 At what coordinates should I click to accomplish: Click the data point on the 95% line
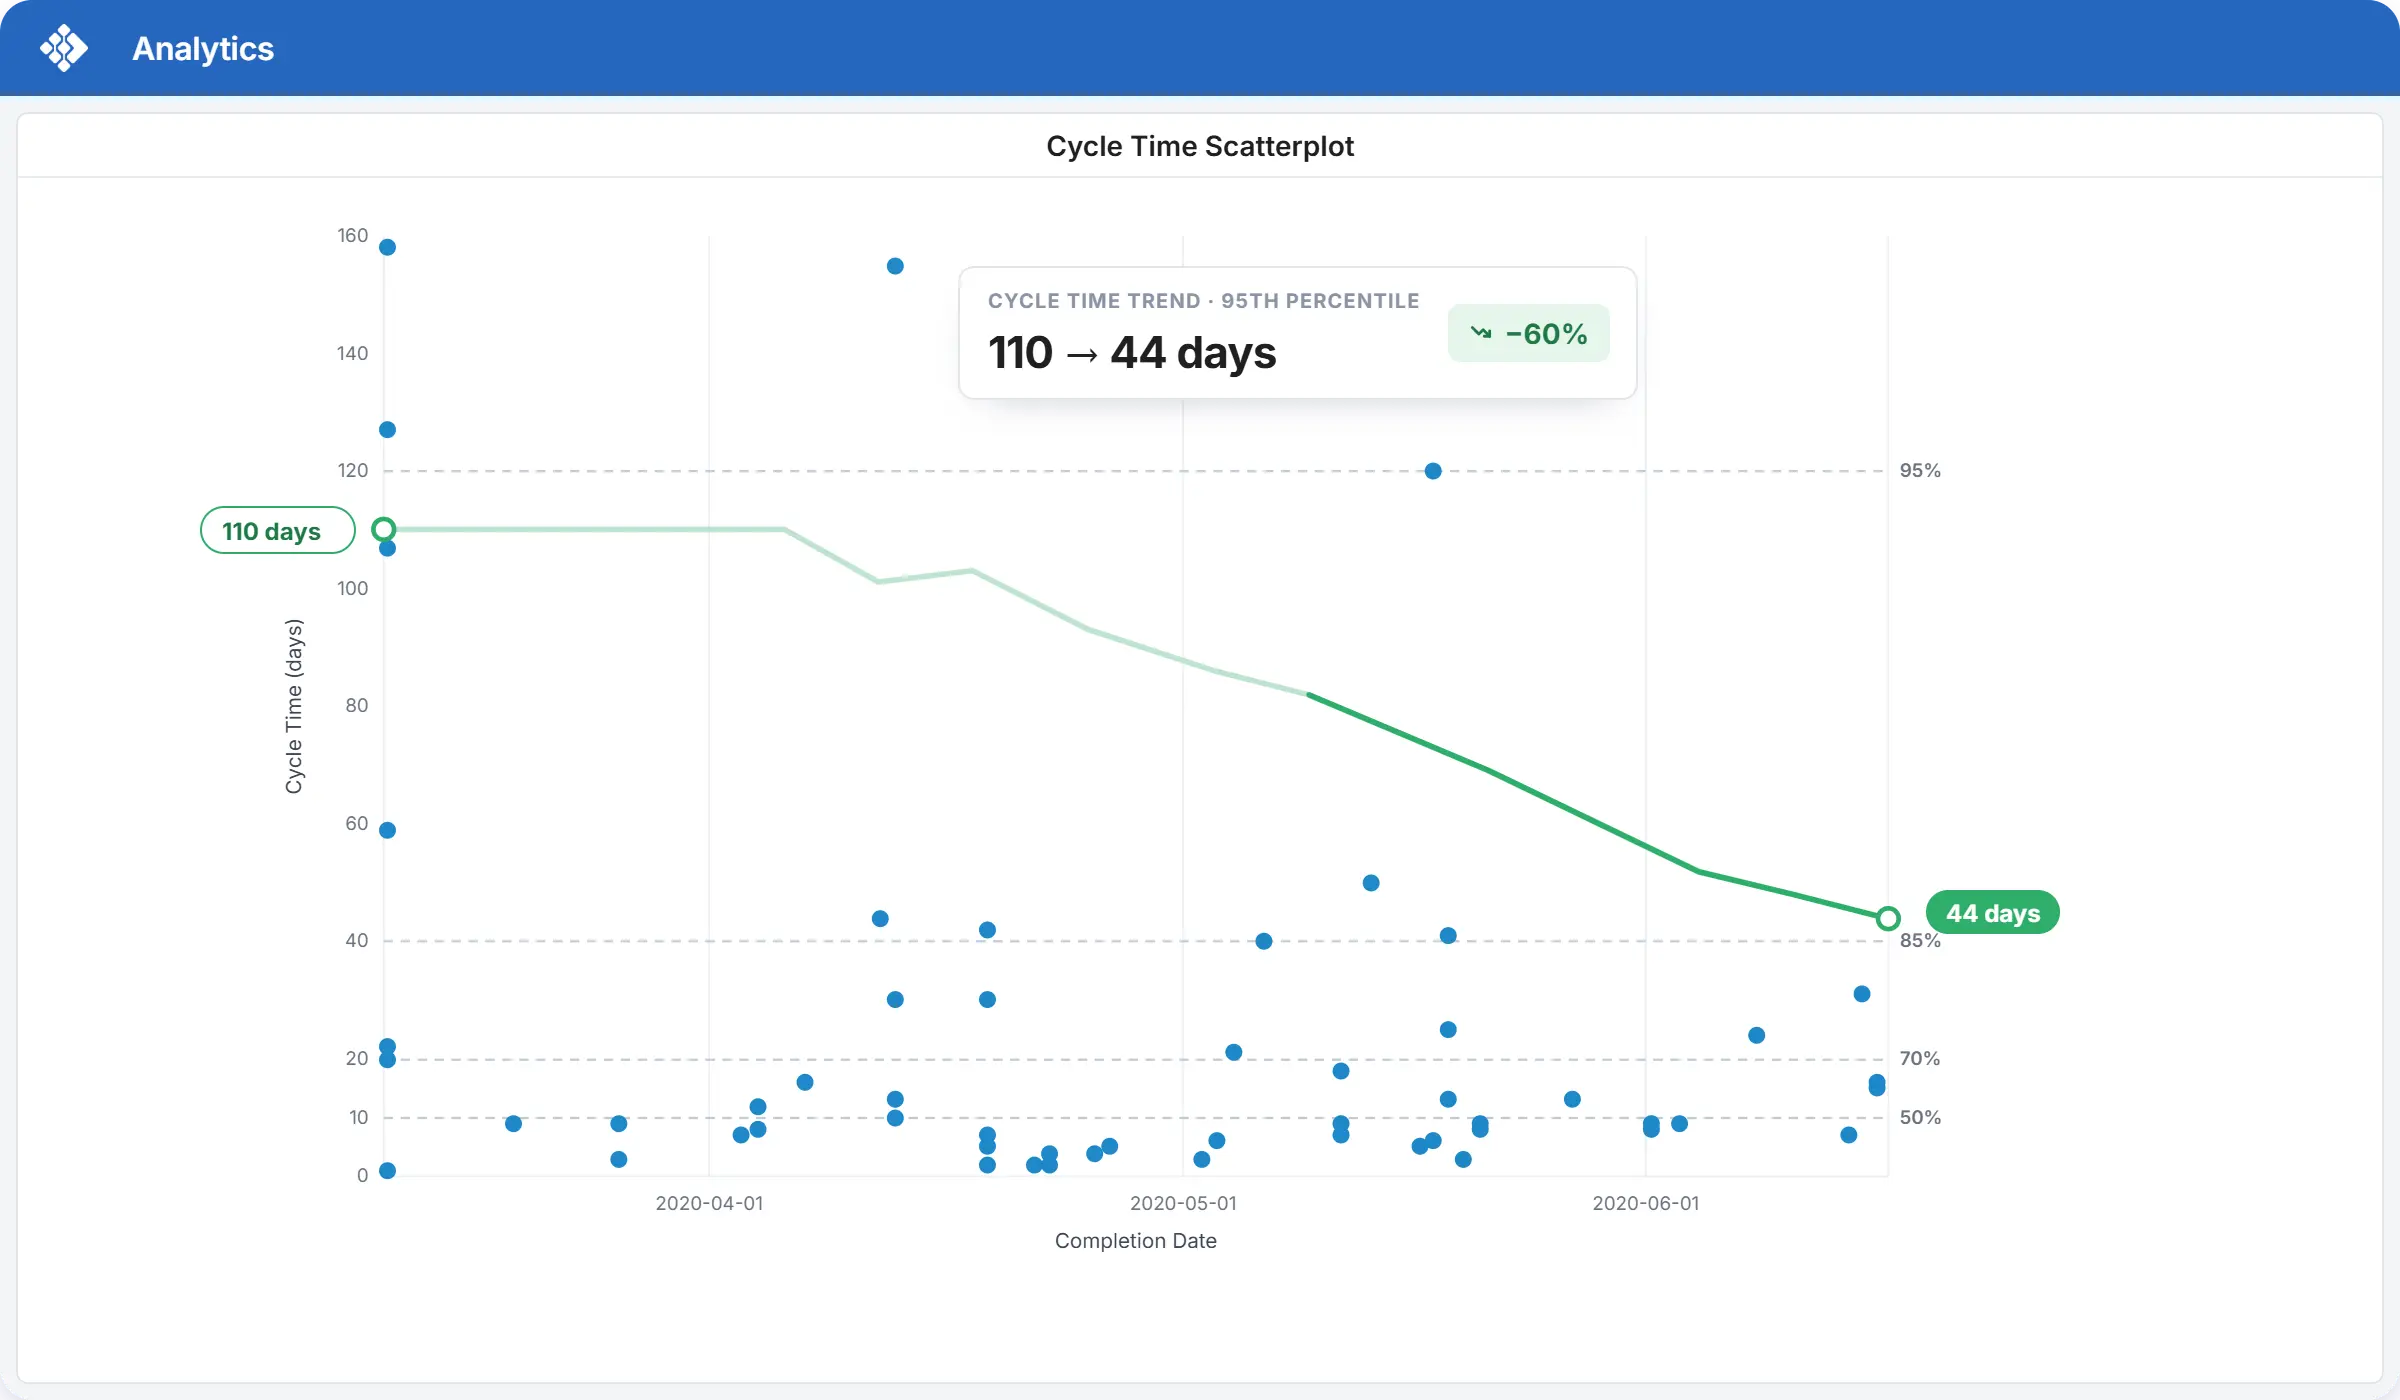point(1433,471)
